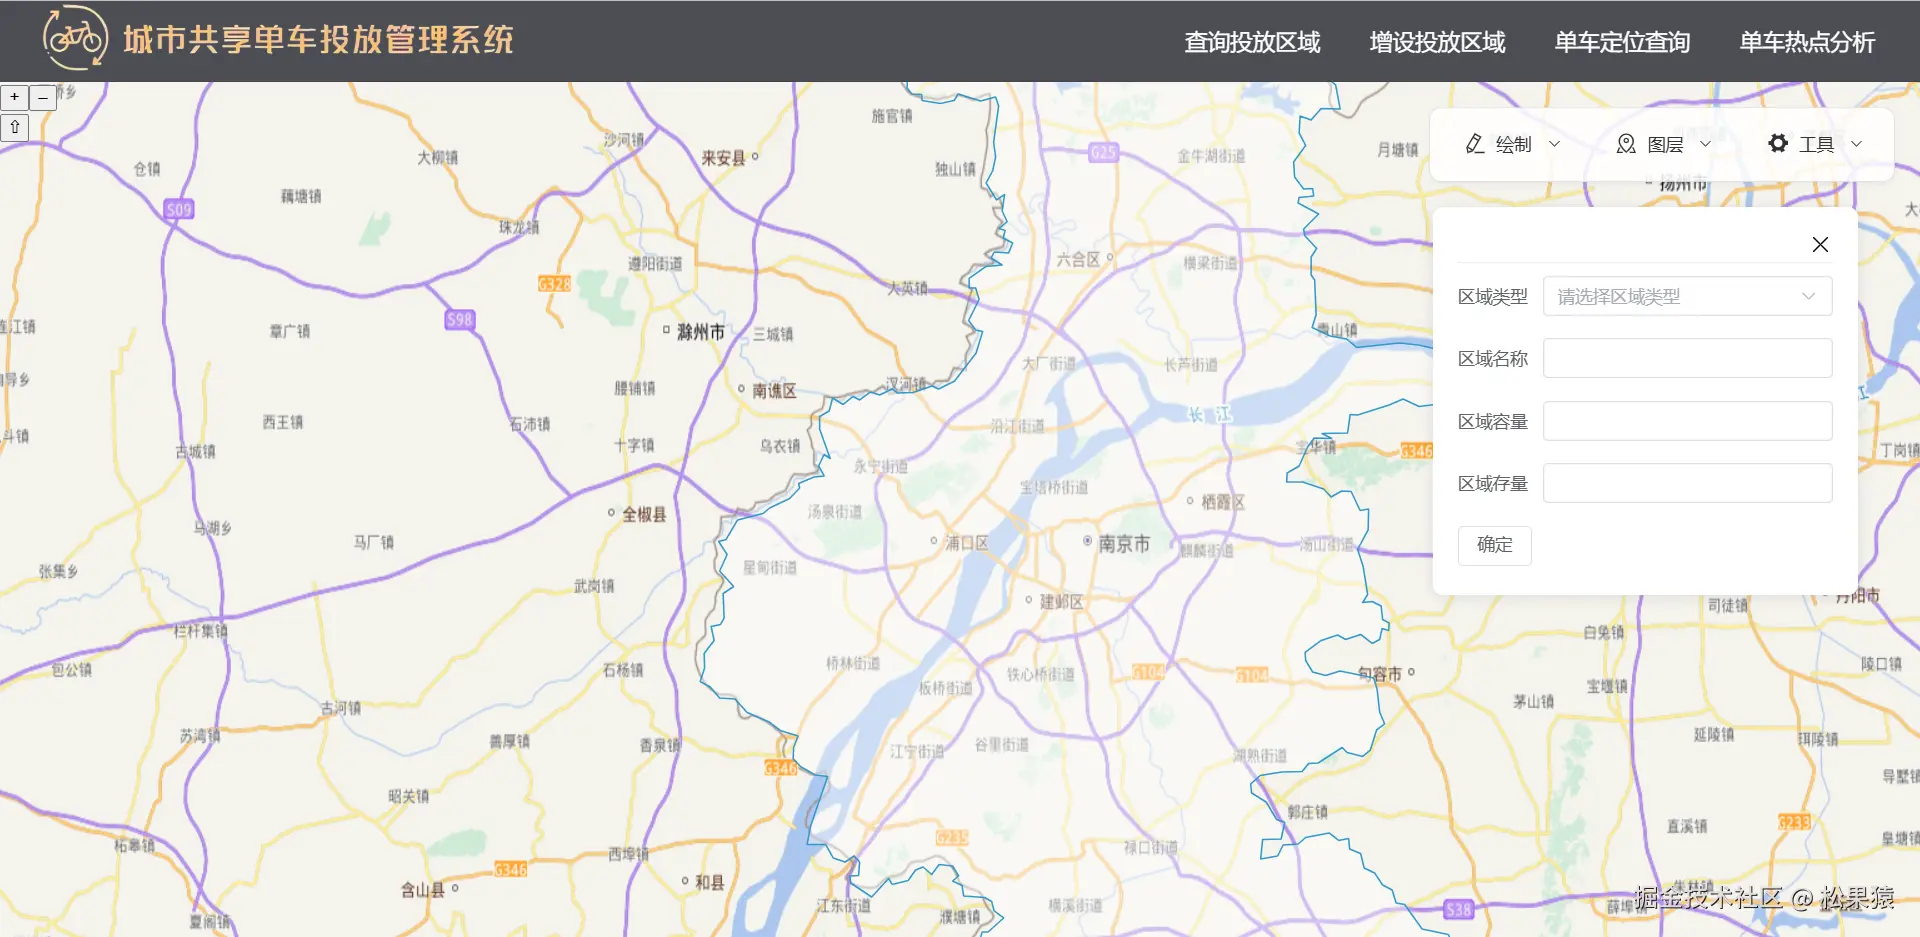This screenshot has height=937, width=1920.
Task: Click the 仓镇 label on map
Action: 146,169
